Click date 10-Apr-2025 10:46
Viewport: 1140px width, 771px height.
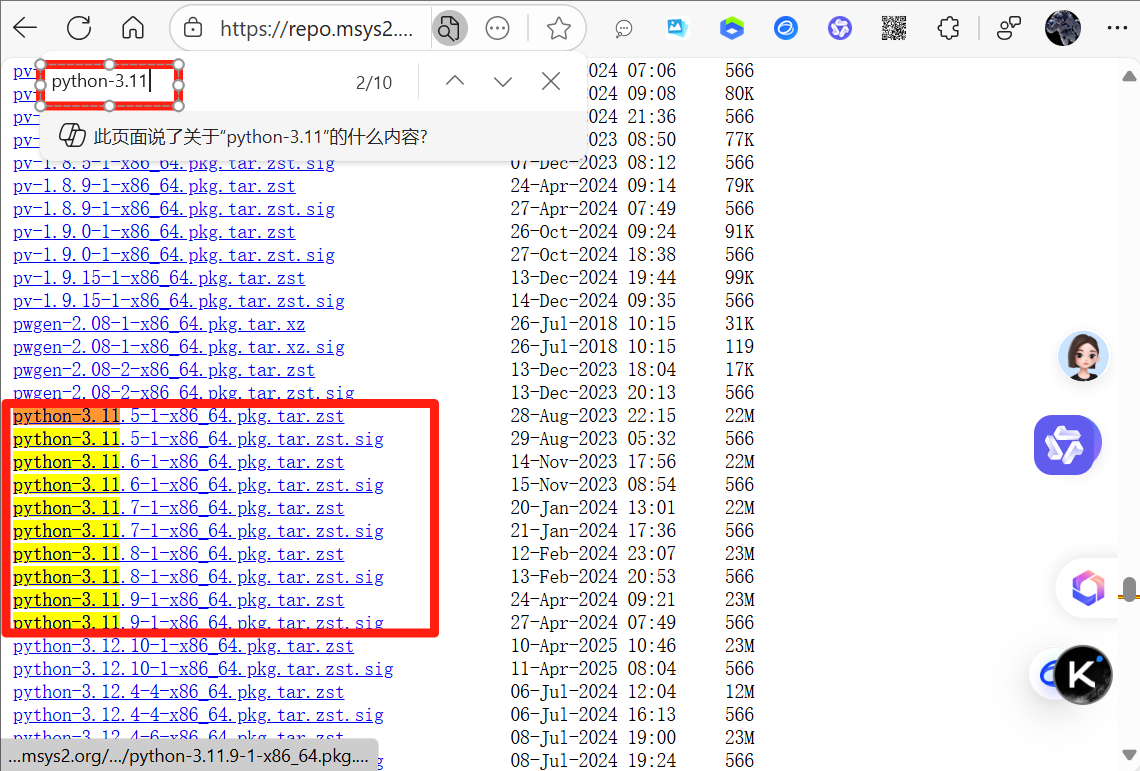tap(593, 645)
